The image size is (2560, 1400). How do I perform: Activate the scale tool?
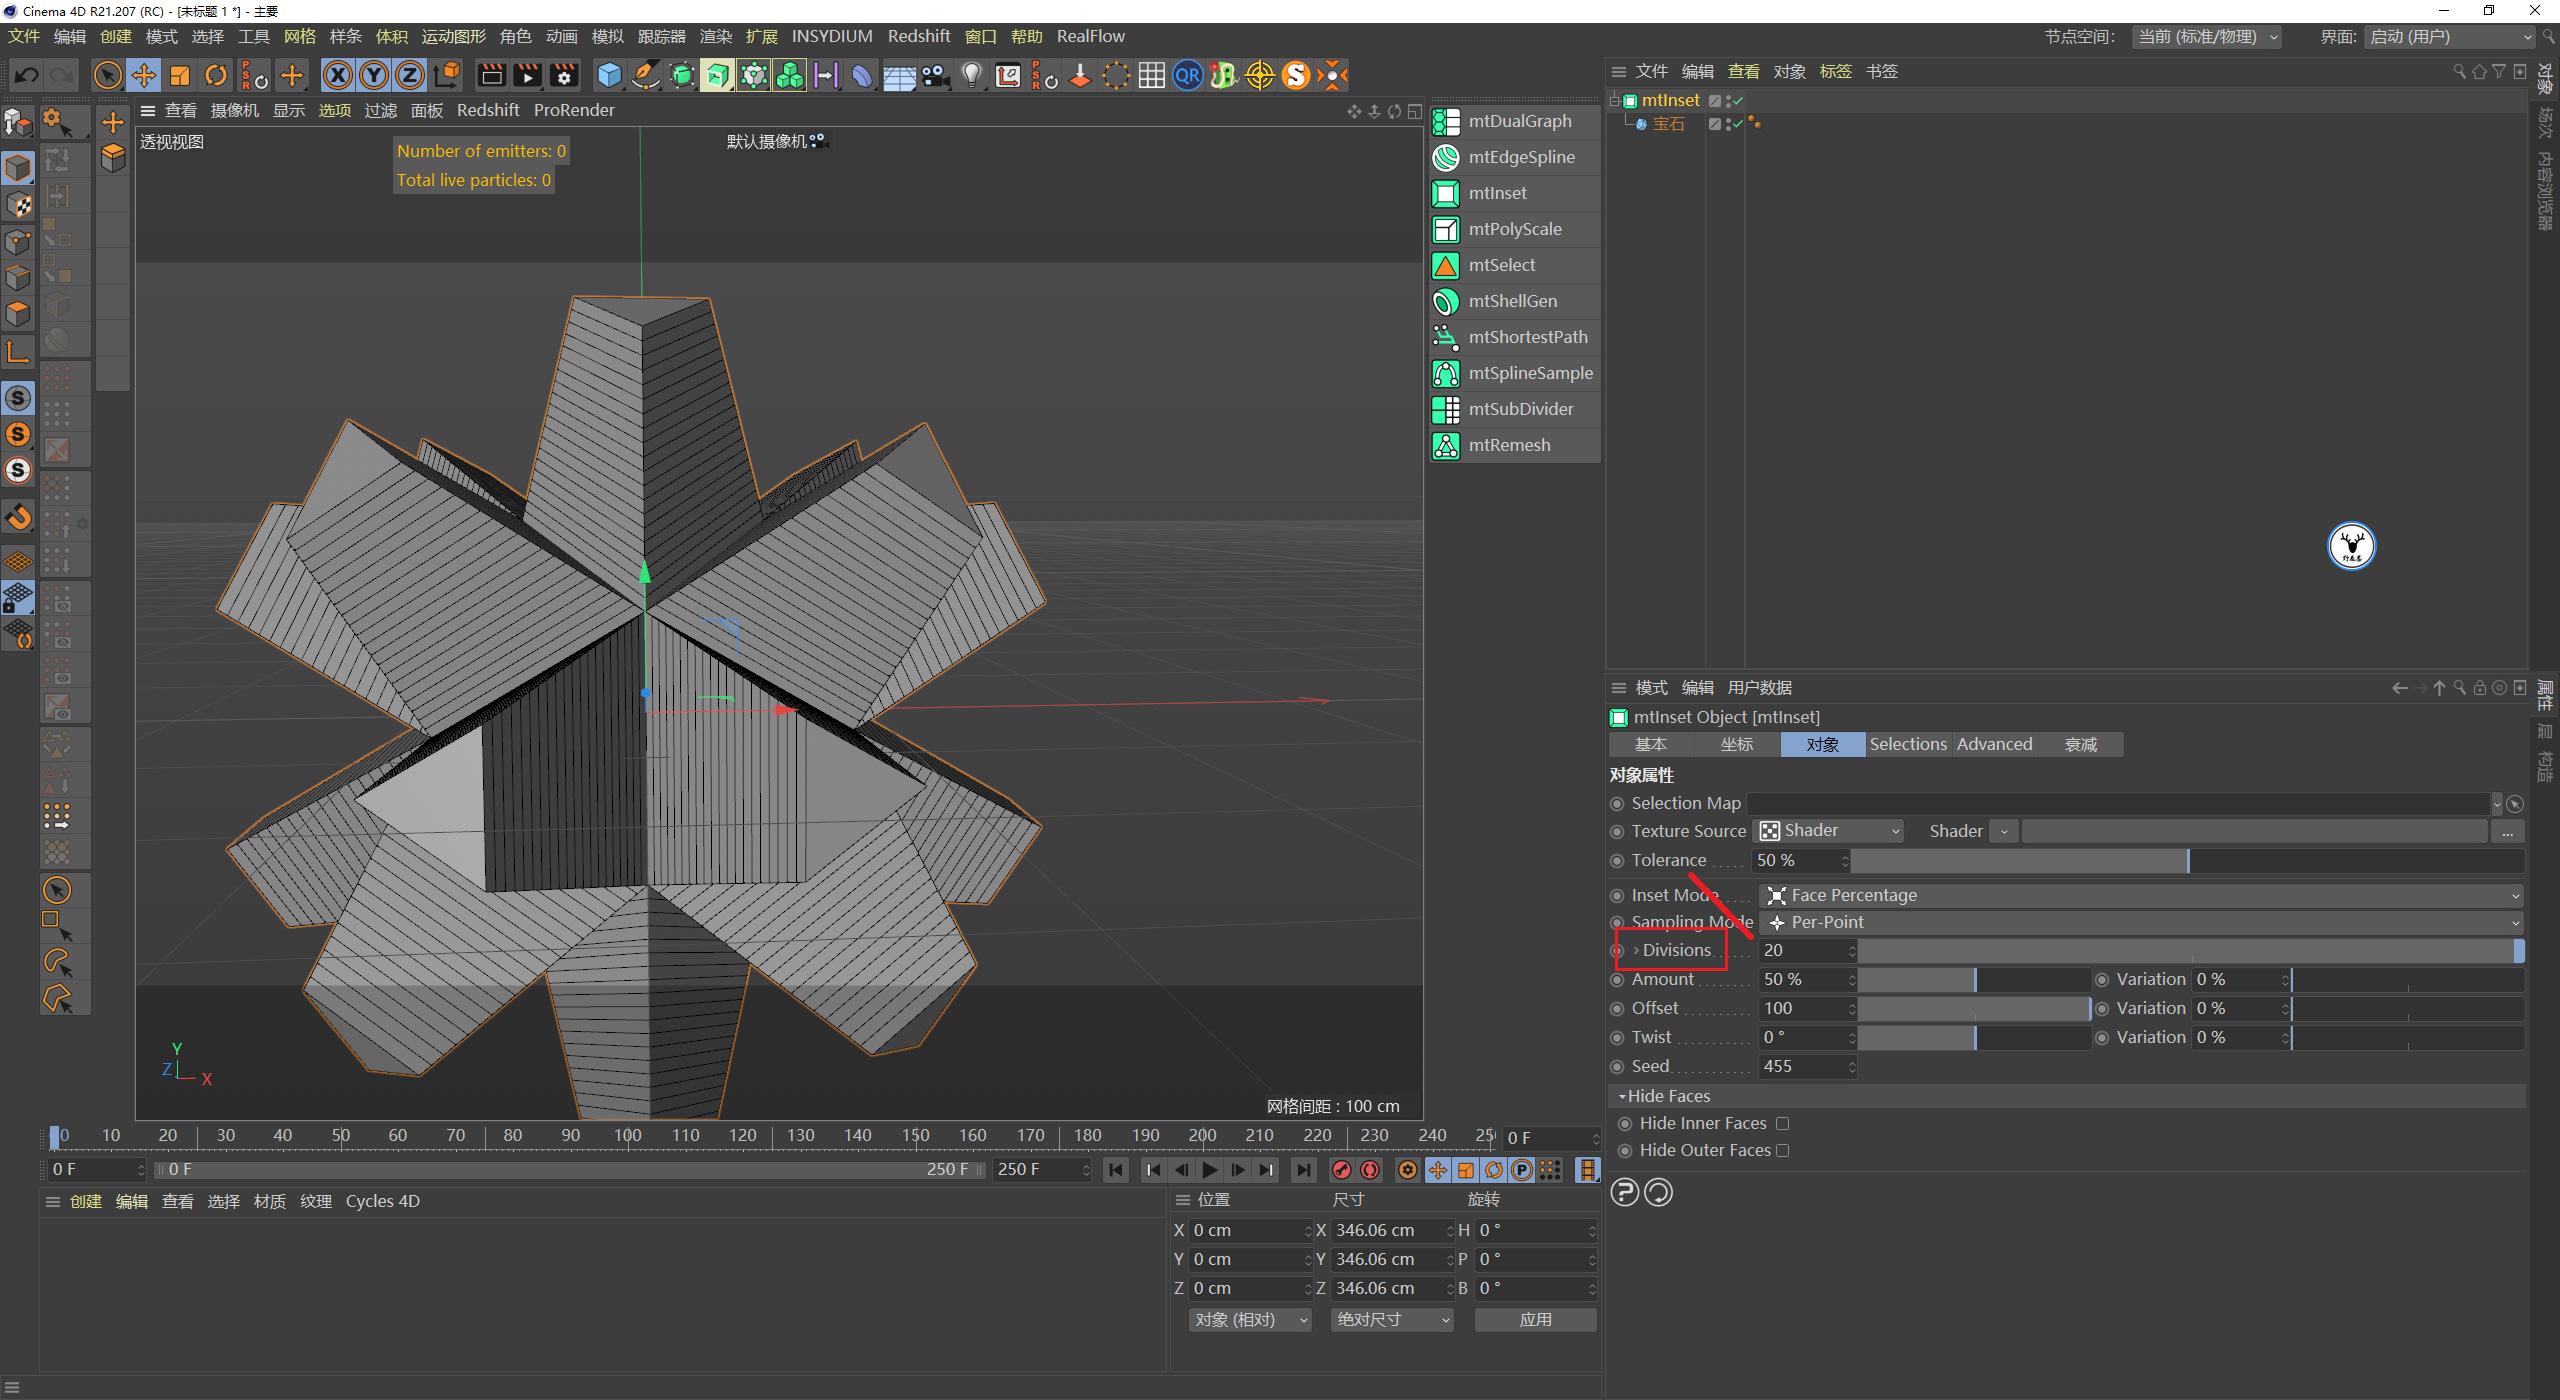coord(180,75)
